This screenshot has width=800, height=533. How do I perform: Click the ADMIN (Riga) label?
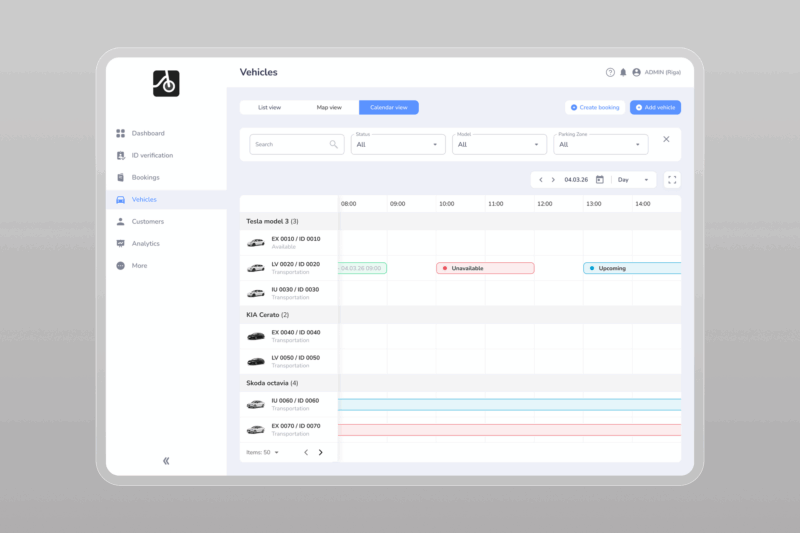(662, 72)
